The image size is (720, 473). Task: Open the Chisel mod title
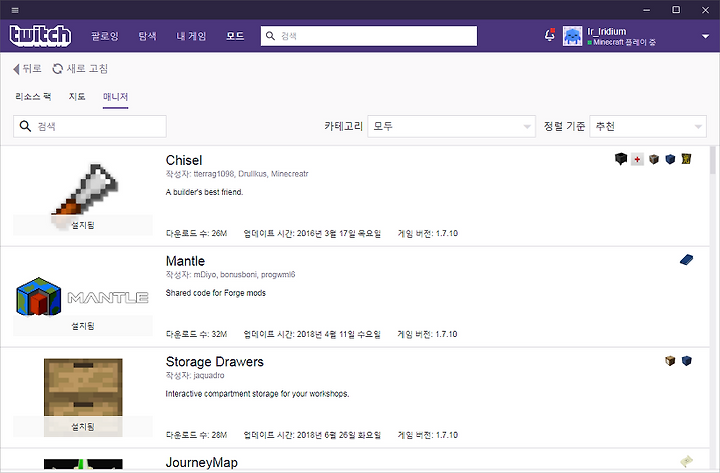point(184,160)
